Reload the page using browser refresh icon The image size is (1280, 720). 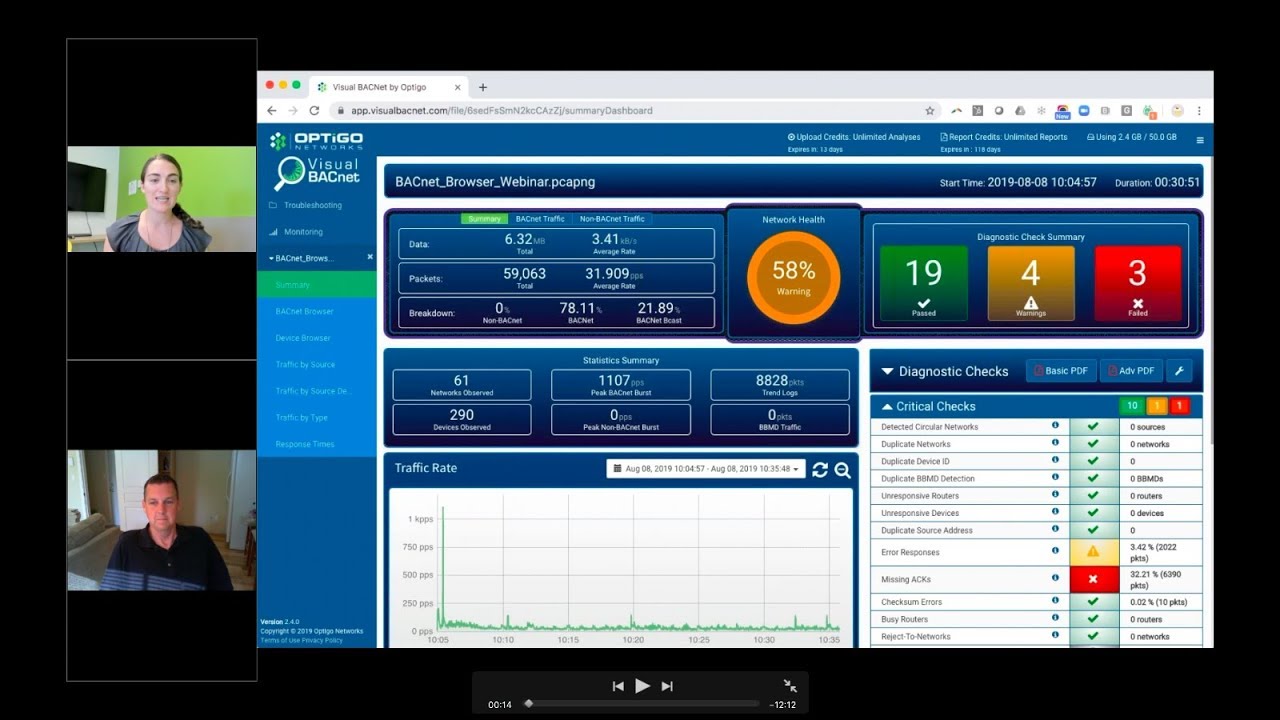point(314,111)
